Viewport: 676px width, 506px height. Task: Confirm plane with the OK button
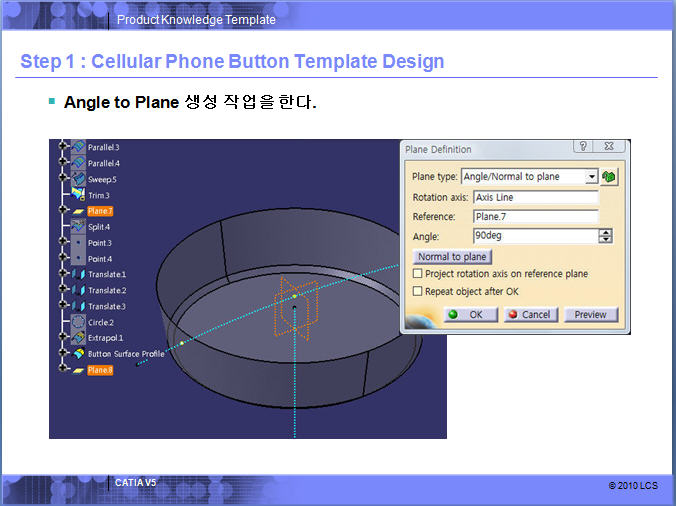coord(467,314)
